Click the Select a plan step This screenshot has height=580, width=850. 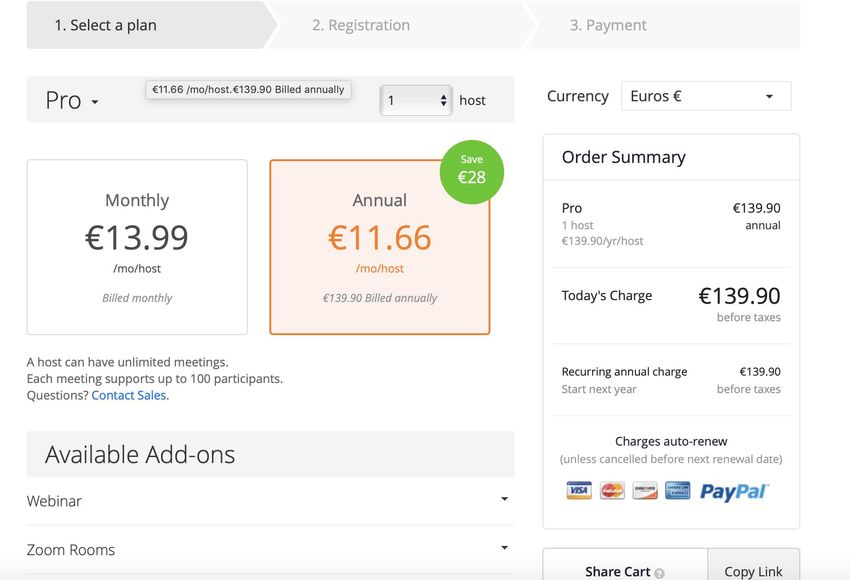(x=105, y=25)
